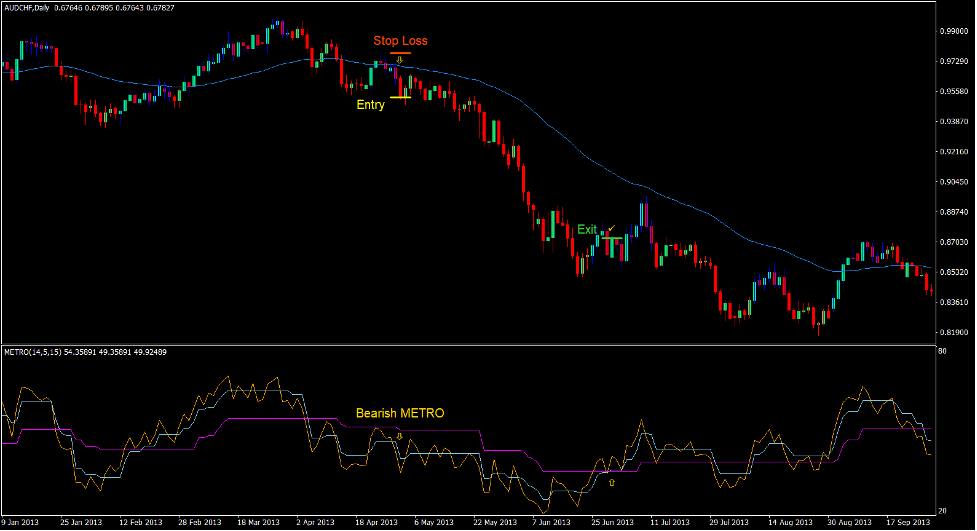Click the 0.81900 price axis label
This screenshot has height=531, width=977.
[x=954, y=332]
